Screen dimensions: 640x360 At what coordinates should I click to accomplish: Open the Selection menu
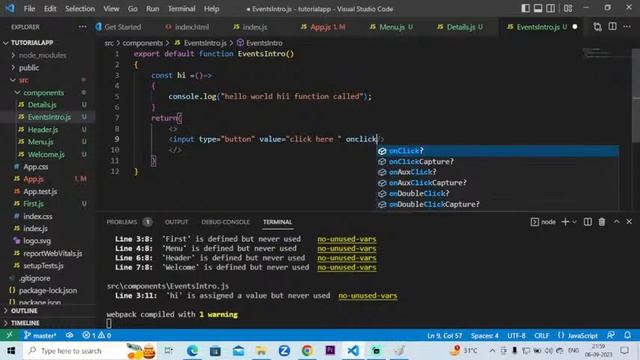coord(80,9)
